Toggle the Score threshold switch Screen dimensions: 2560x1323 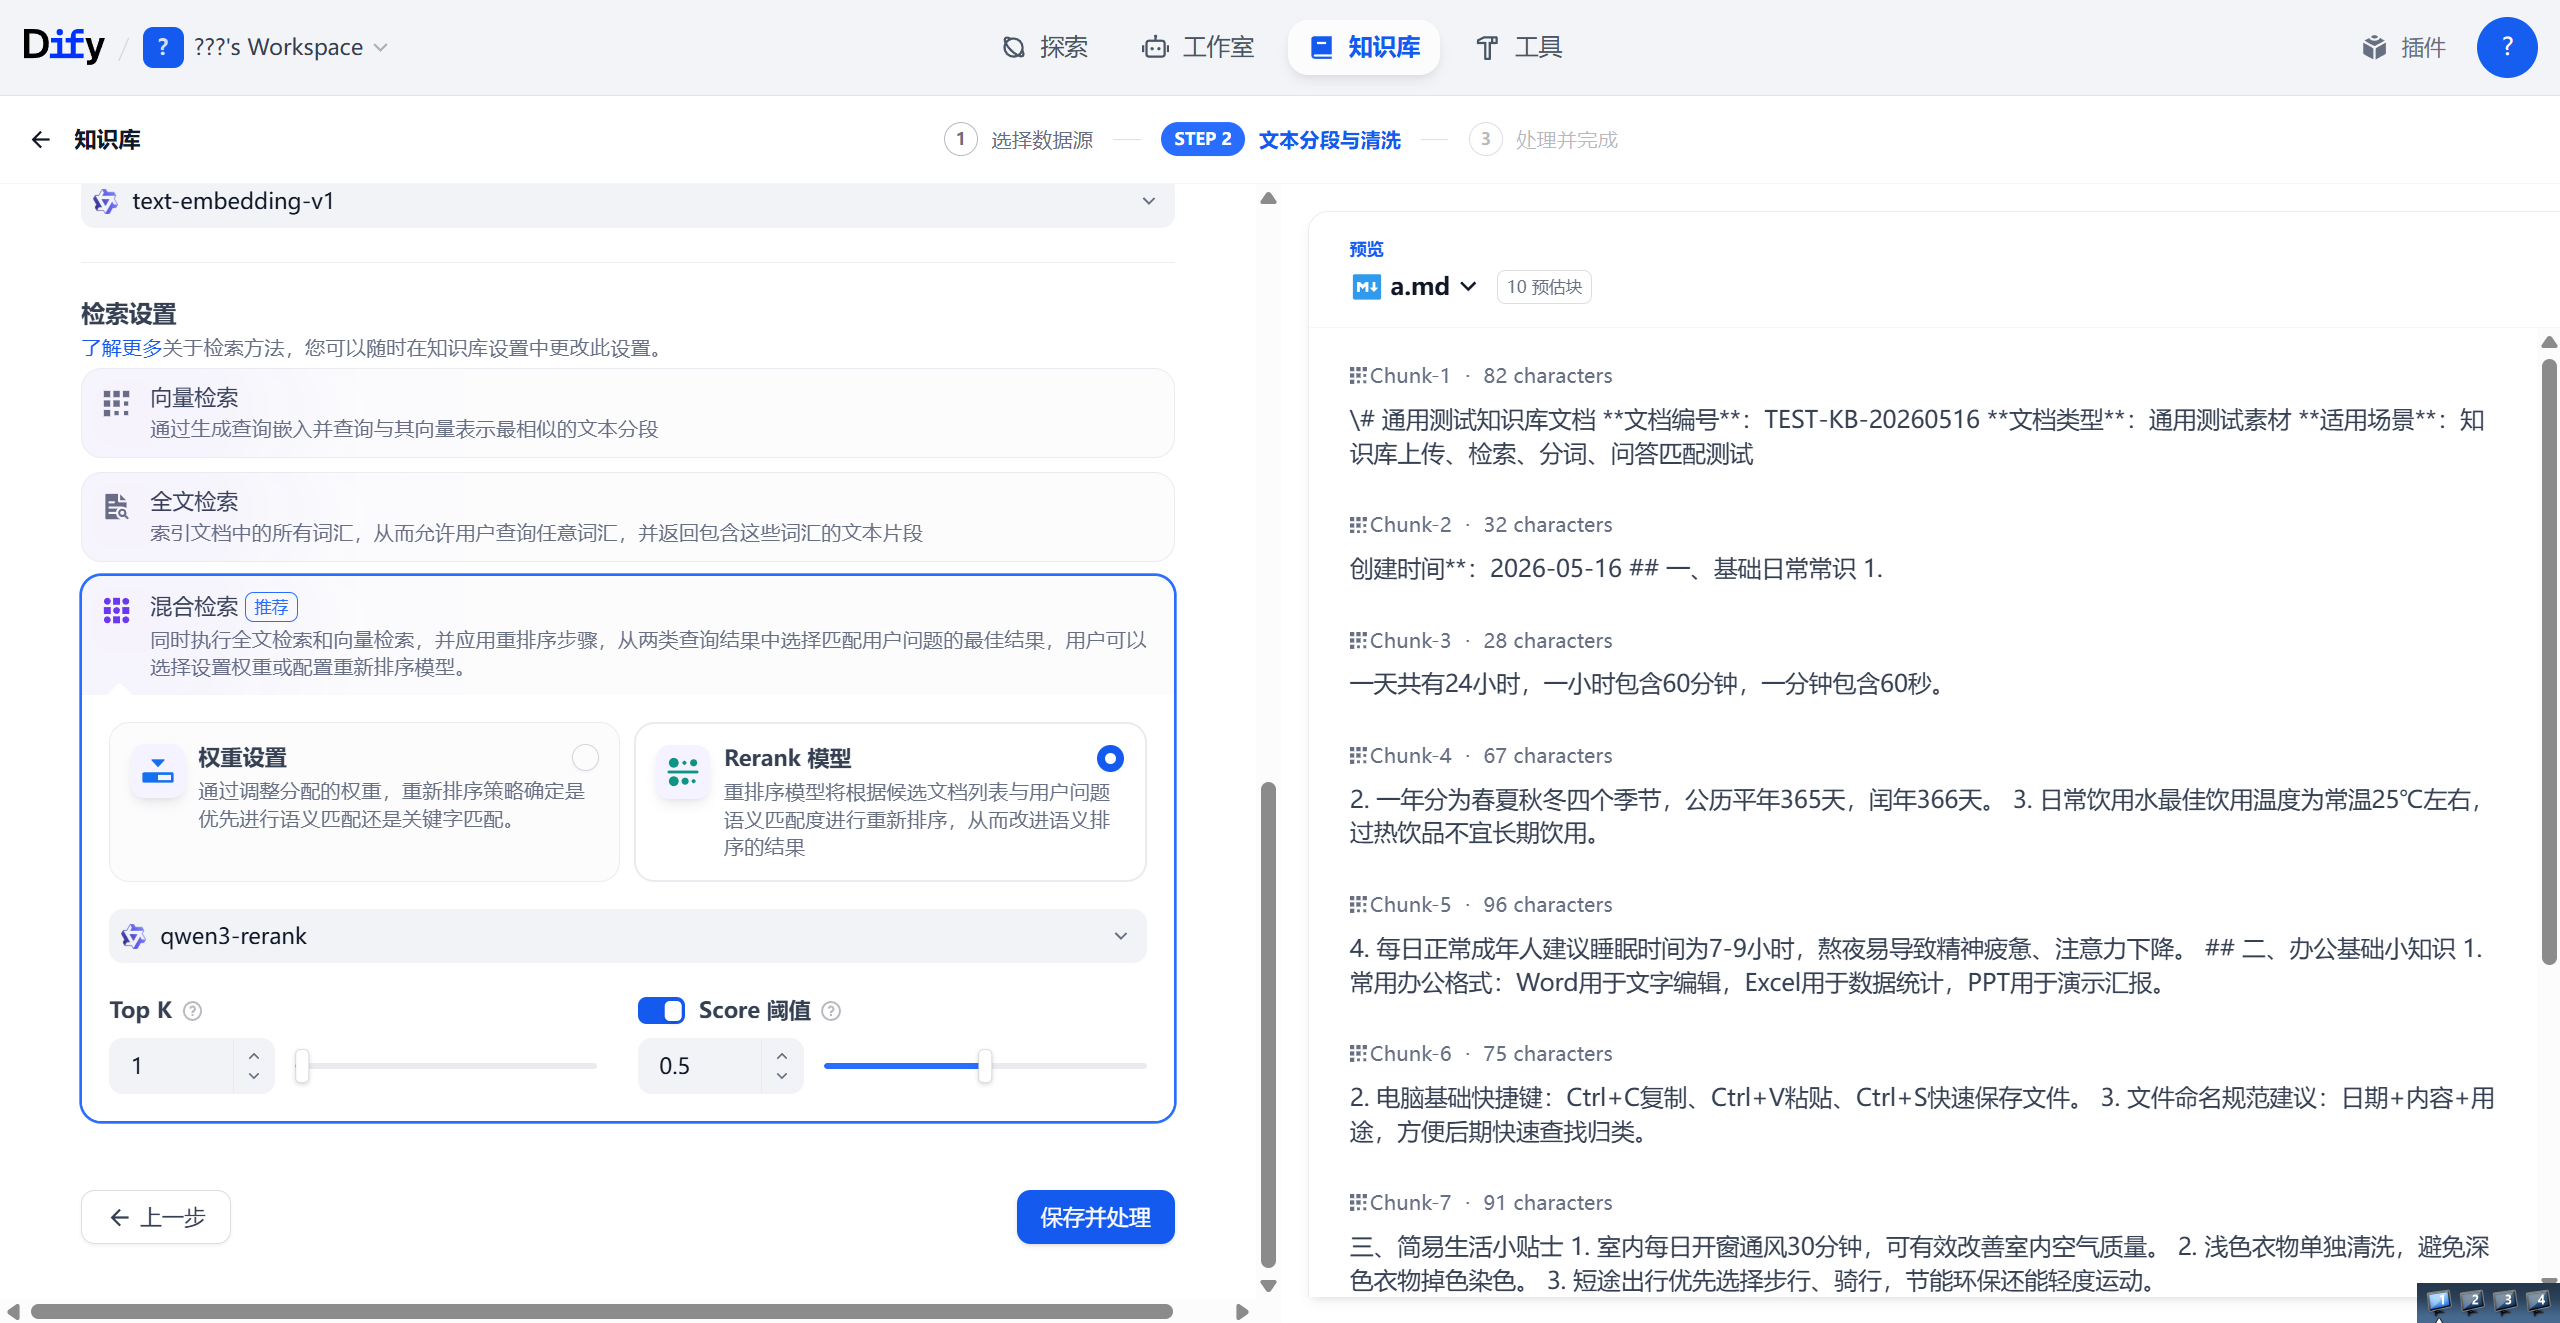[661, 1011]
